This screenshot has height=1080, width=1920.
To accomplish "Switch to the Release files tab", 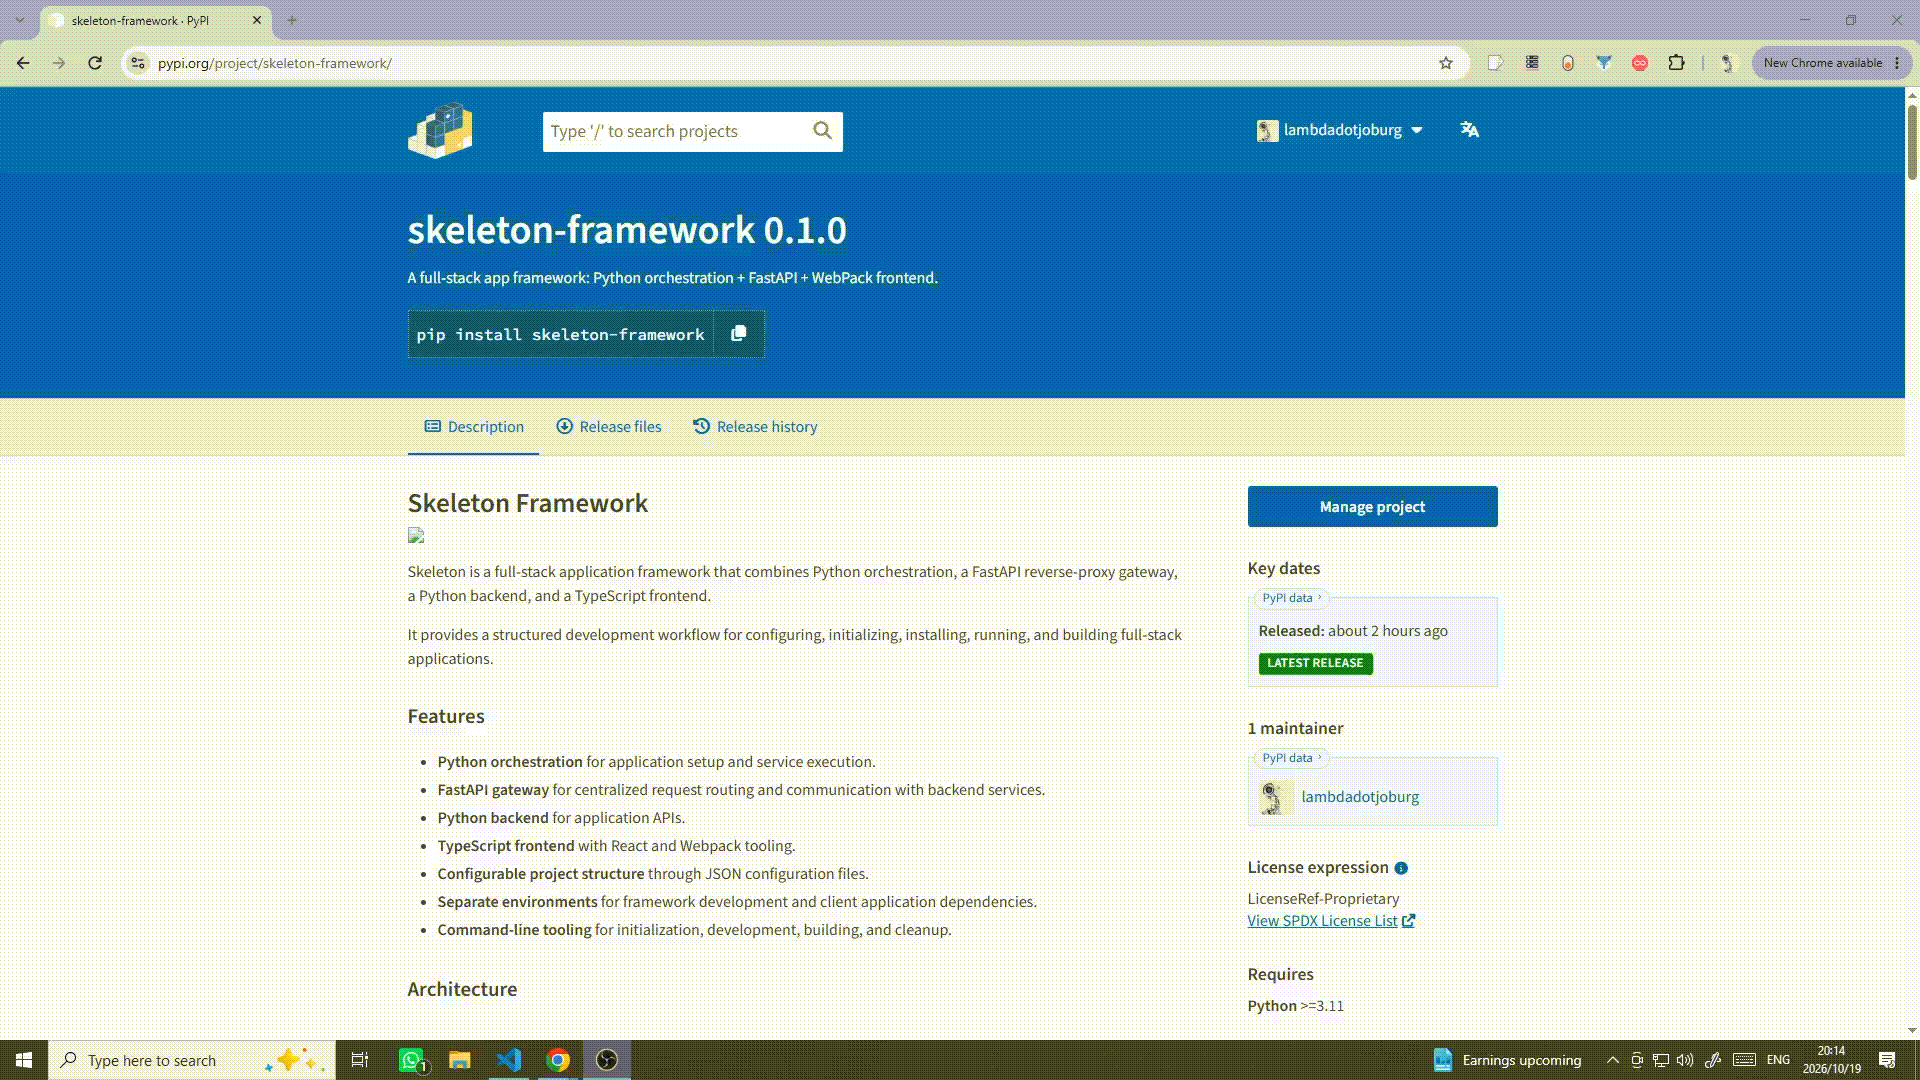I will point(609,427).
